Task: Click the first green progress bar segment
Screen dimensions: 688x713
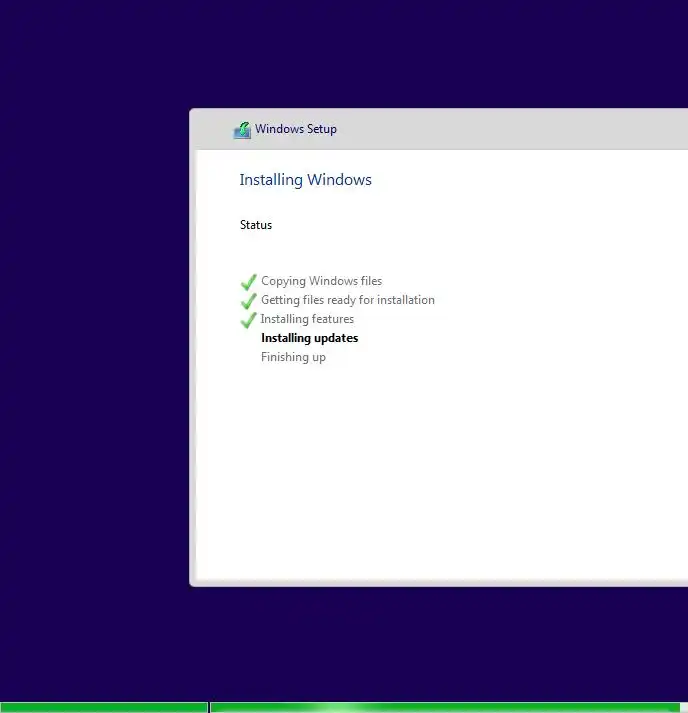Action: 104,708
